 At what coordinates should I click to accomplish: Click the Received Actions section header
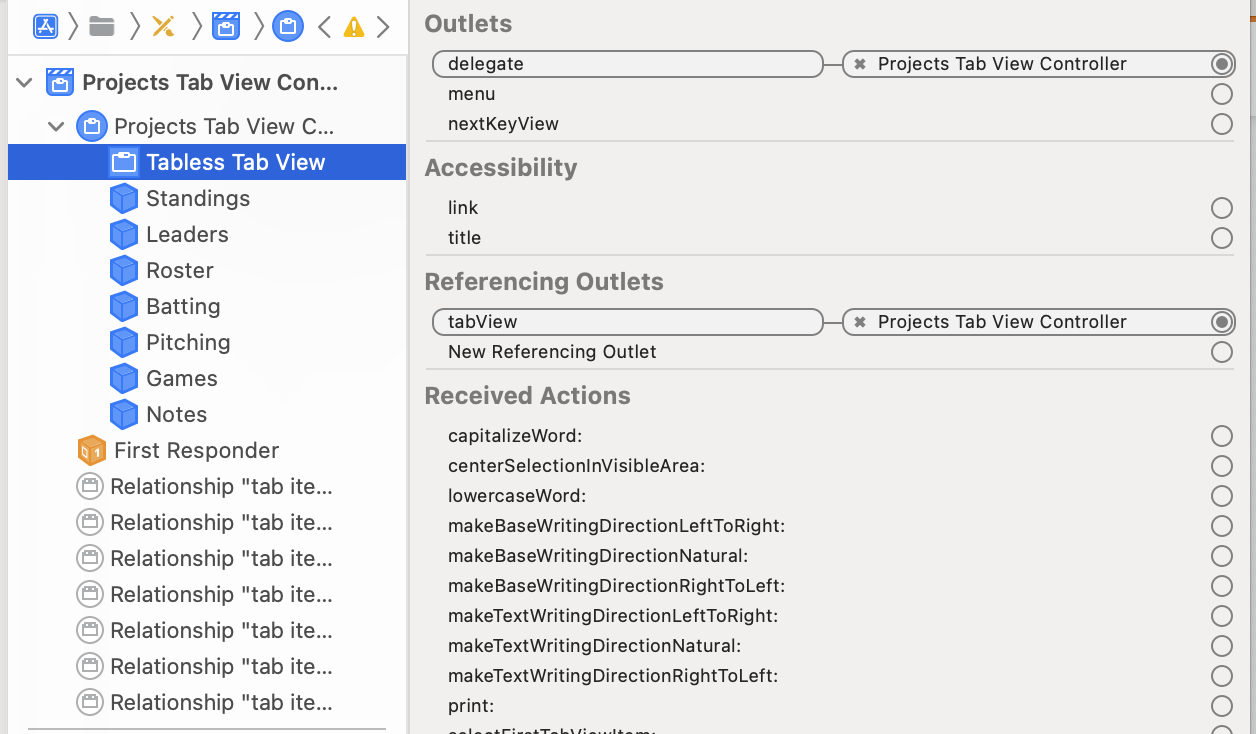click(527, 396)
